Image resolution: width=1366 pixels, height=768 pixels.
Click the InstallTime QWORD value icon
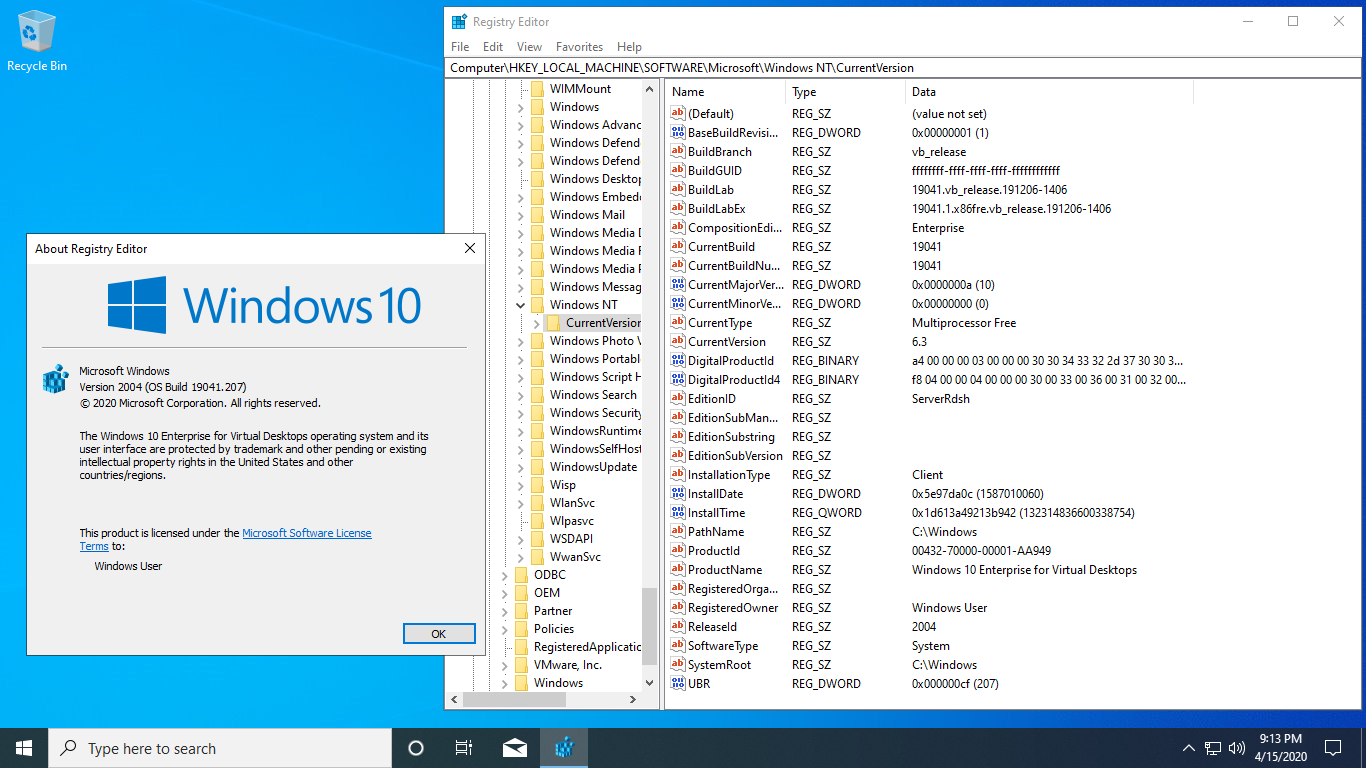pos(678,513)
